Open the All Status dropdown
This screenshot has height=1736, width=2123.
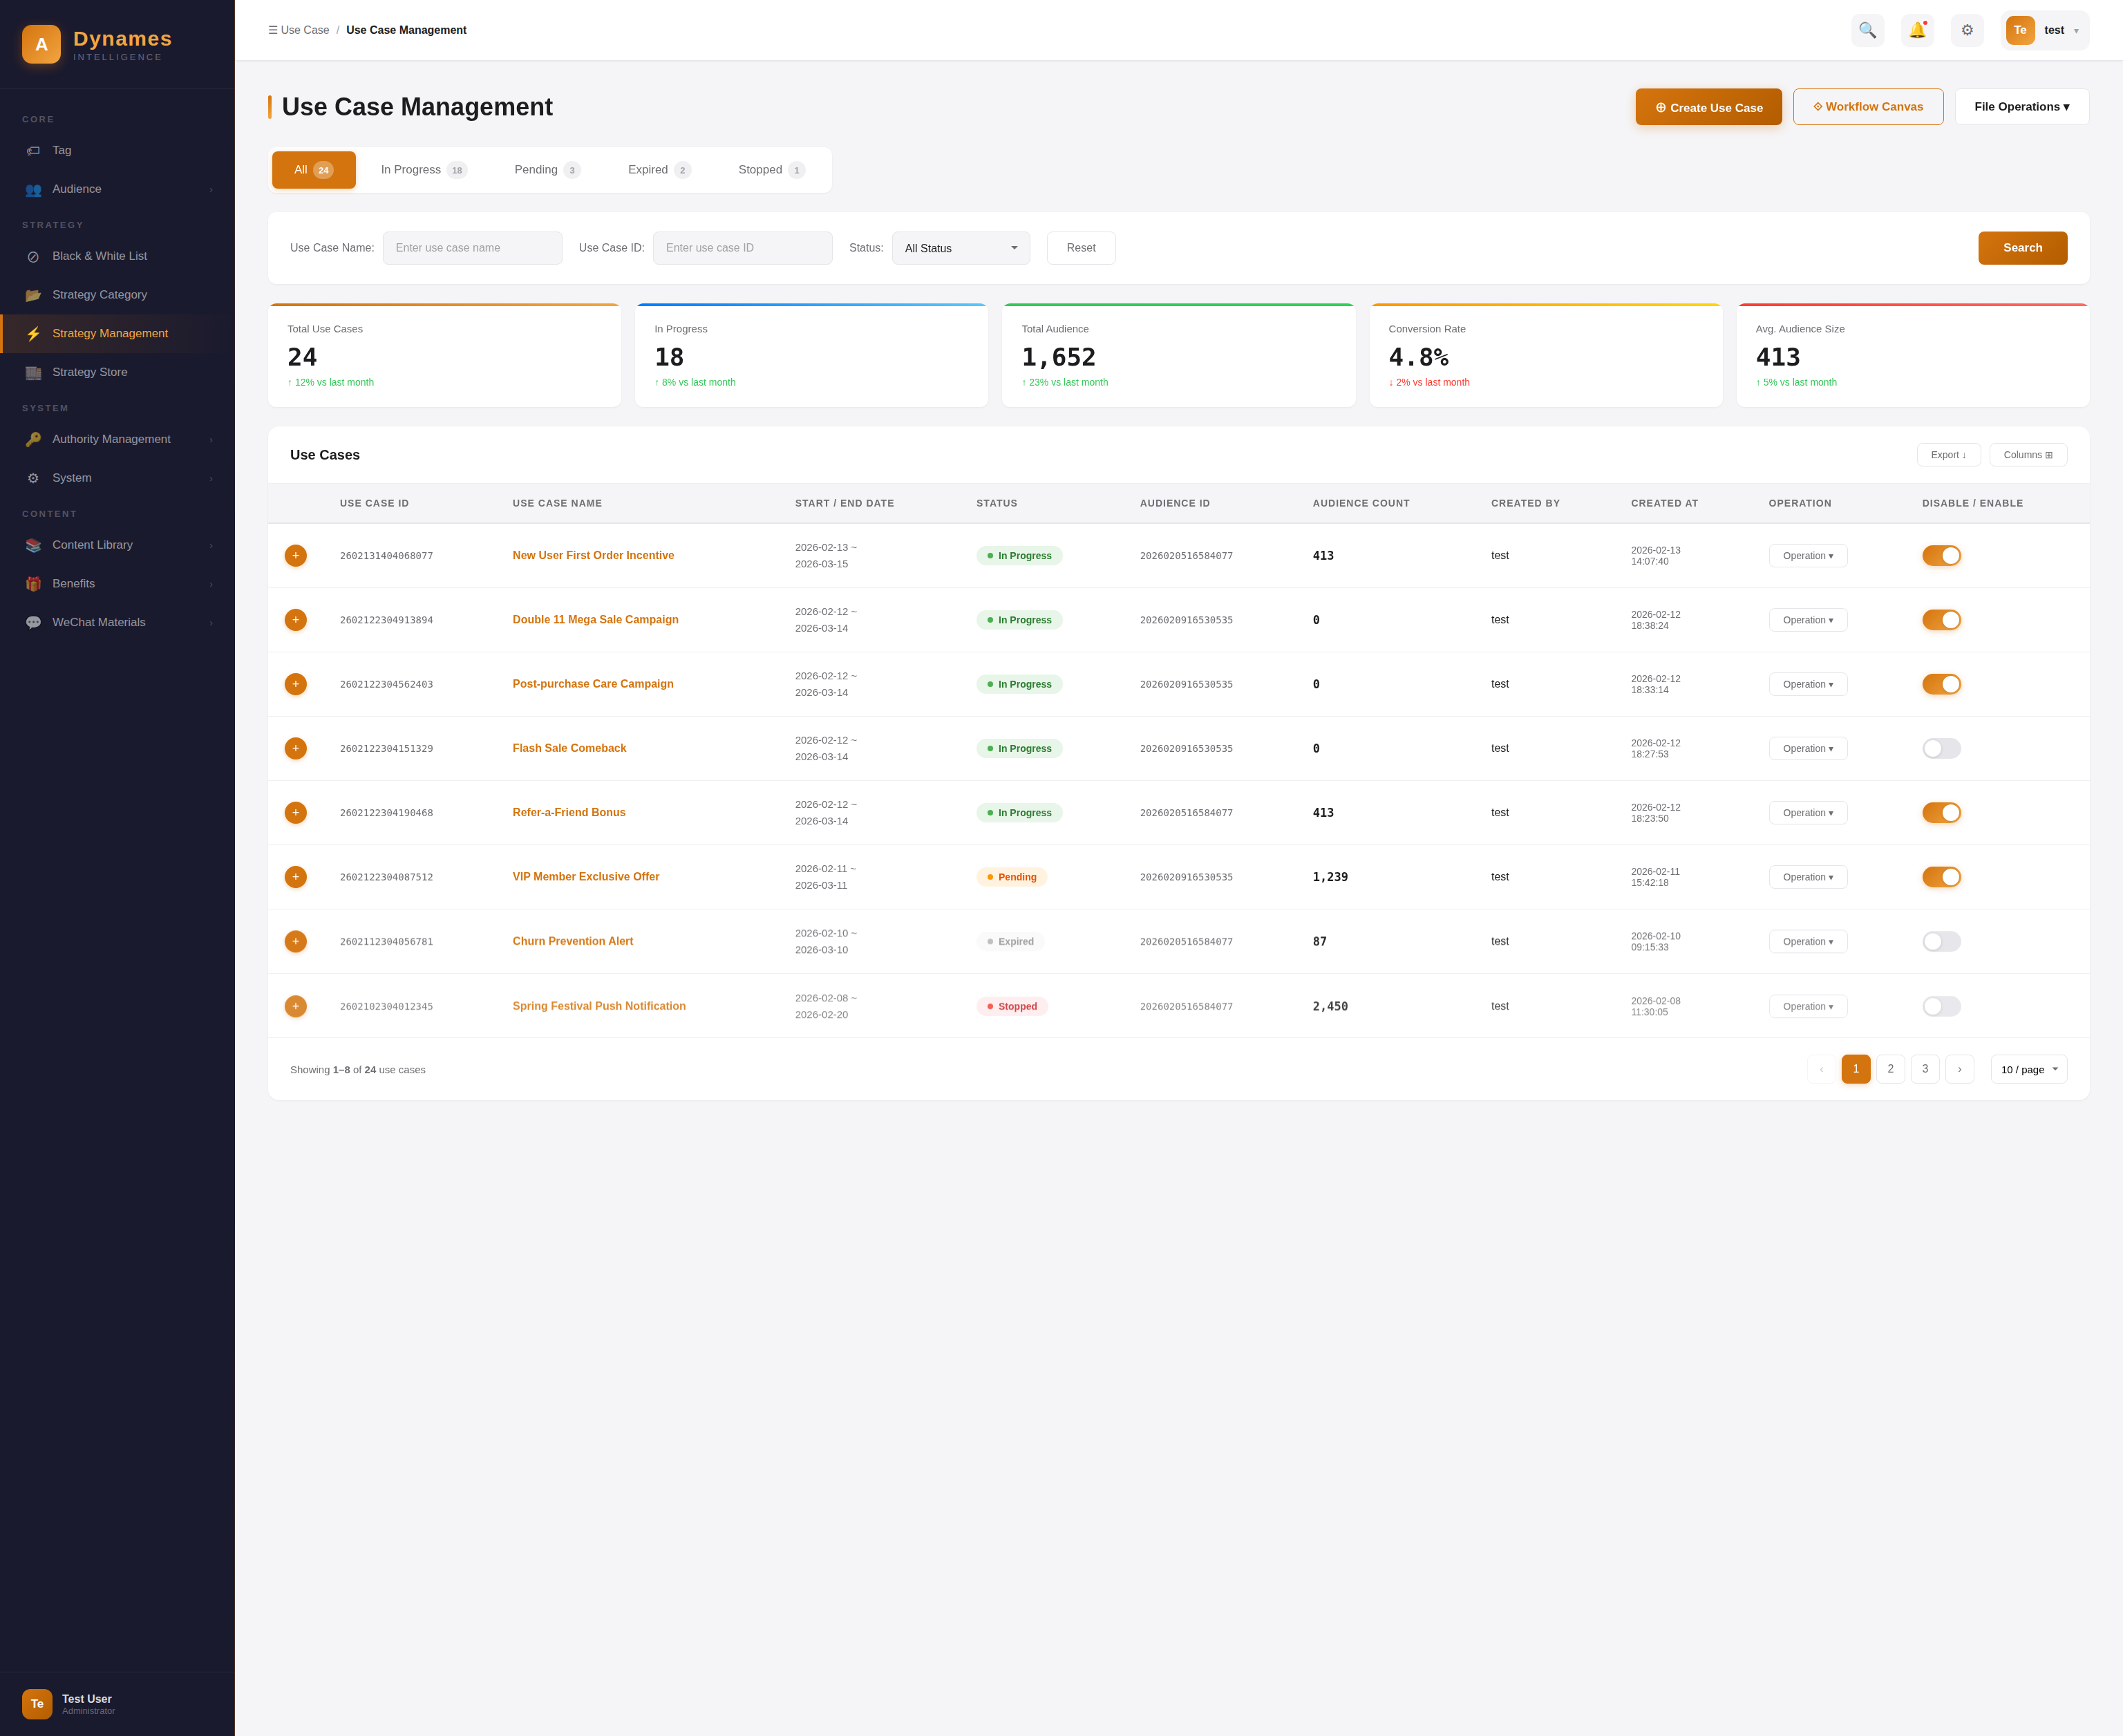click(960, 248)
